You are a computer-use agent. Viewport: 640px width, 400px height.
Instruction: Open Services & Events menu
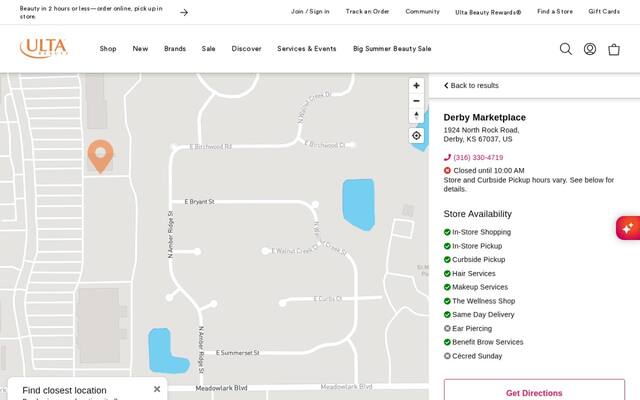click(307, 49)
